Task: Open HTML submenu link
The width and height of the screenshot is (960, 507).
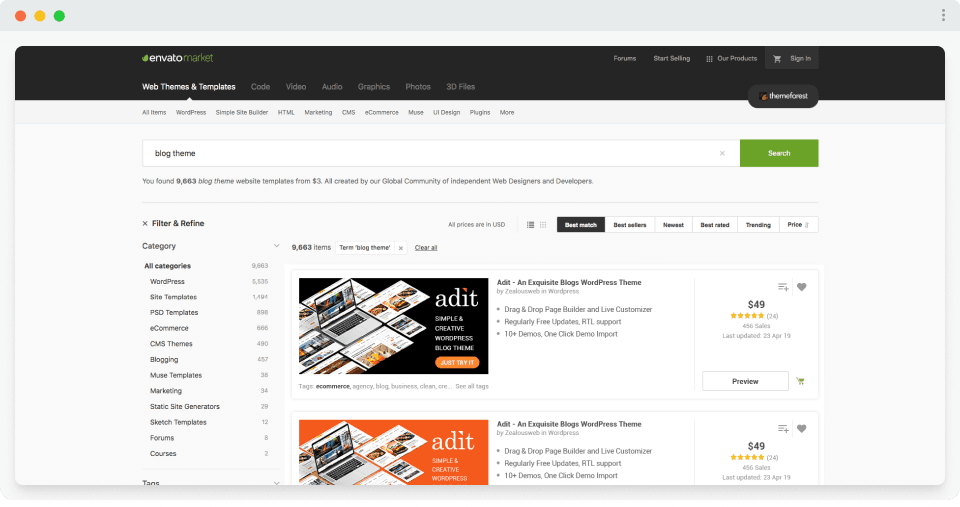Action: (x=286, y=113)
